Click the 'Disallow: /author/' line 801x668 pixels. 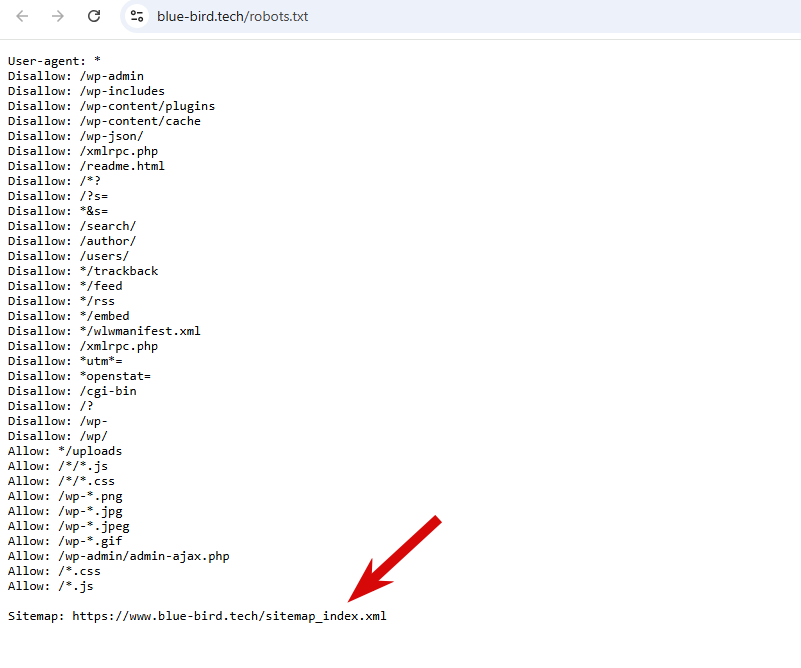(x=72, y=241)
